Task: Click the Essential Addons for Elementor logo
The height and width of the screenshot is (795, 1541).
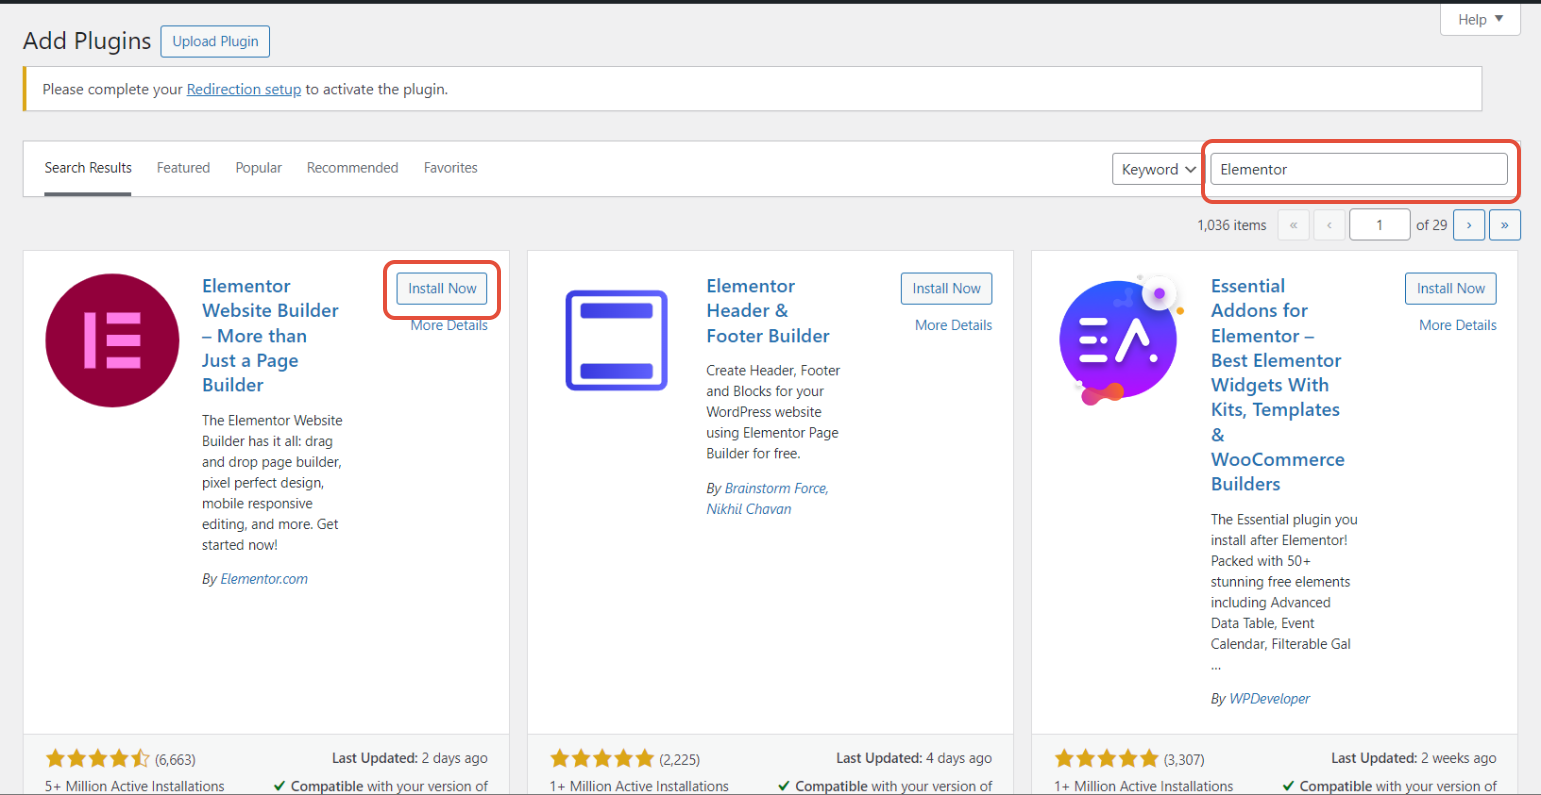Action: [1120, 340]
